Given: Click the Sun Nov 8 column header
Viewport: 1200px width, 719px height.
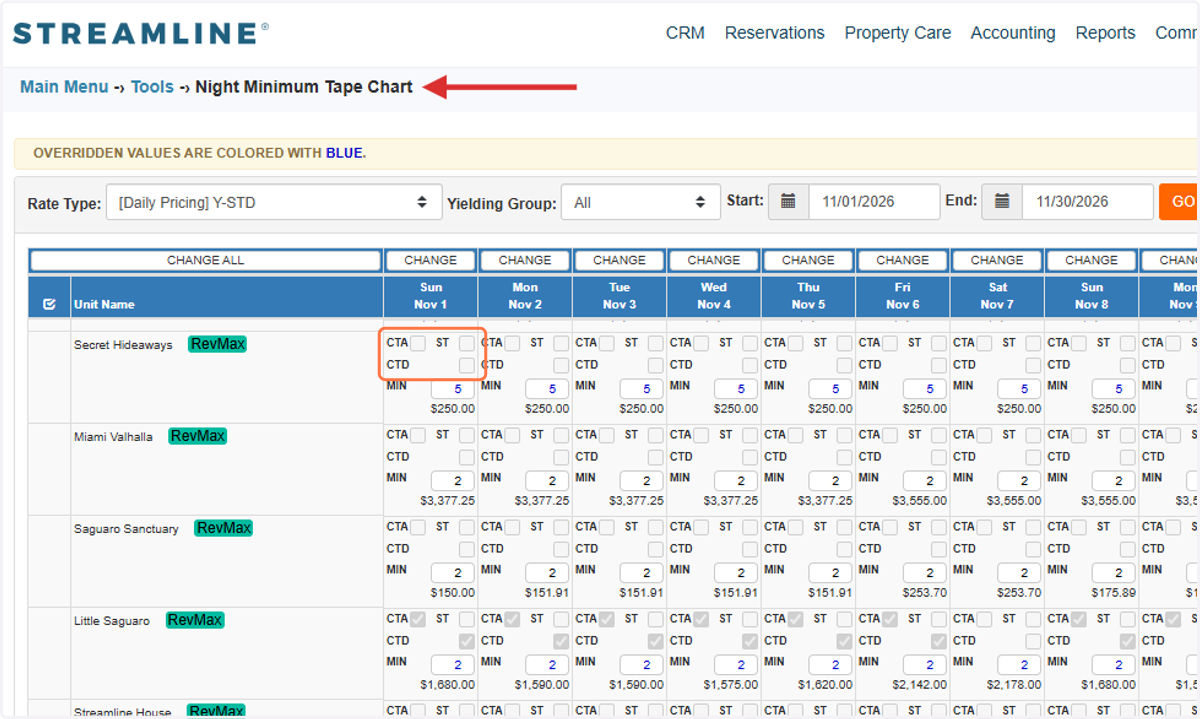Looking at the screenshot, I should (x=1091, y=296).
